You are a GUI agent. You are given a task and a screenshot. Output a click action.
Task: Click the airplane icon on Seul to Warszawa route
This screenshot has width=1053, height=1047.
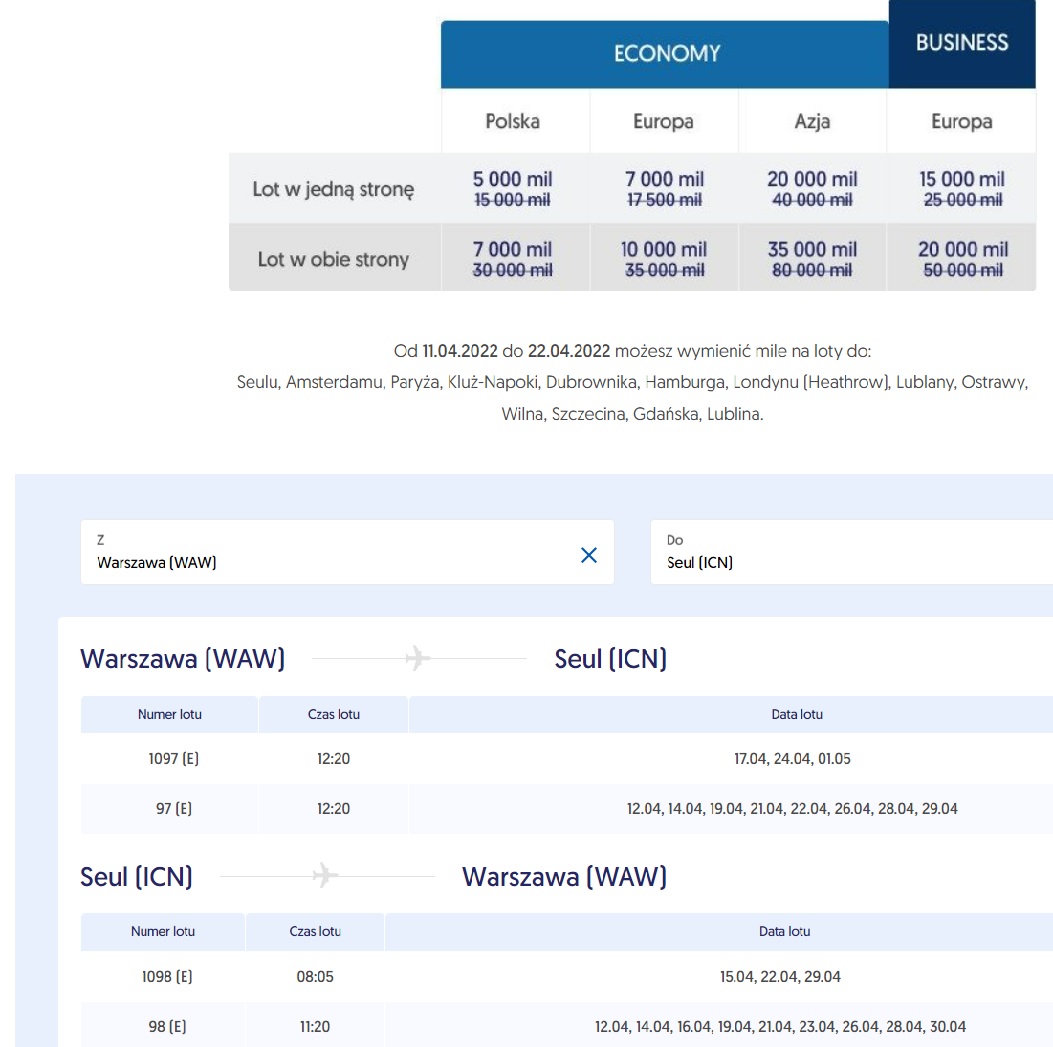point(326,876)
